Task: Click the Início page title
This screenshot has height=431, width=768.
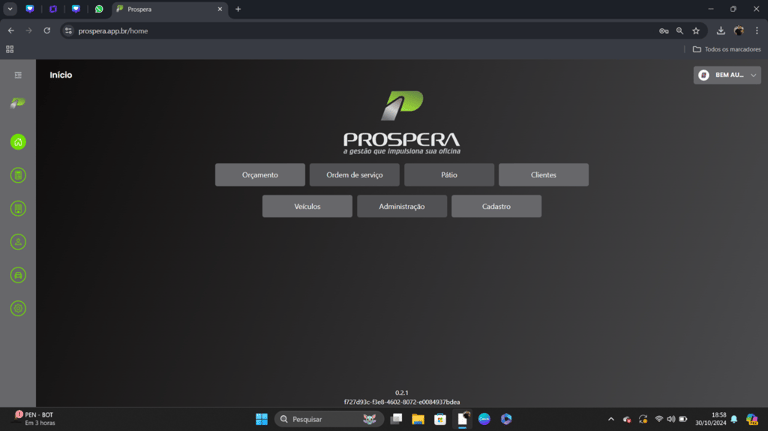Action: click(61, 75)
